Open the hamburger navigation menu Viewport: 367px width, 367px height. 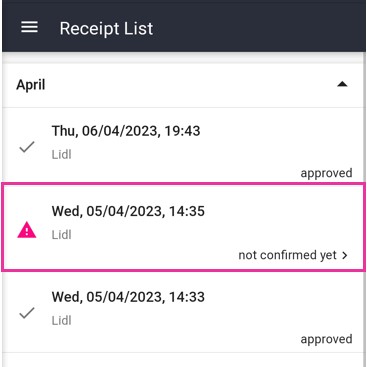(29, 27)
